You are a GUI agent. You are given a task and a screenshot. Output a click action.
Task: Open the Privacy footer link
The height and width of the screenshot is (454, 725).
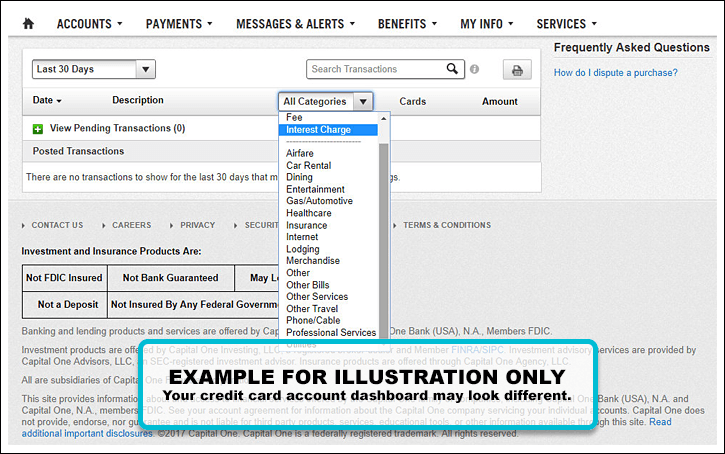pos(197,225)
